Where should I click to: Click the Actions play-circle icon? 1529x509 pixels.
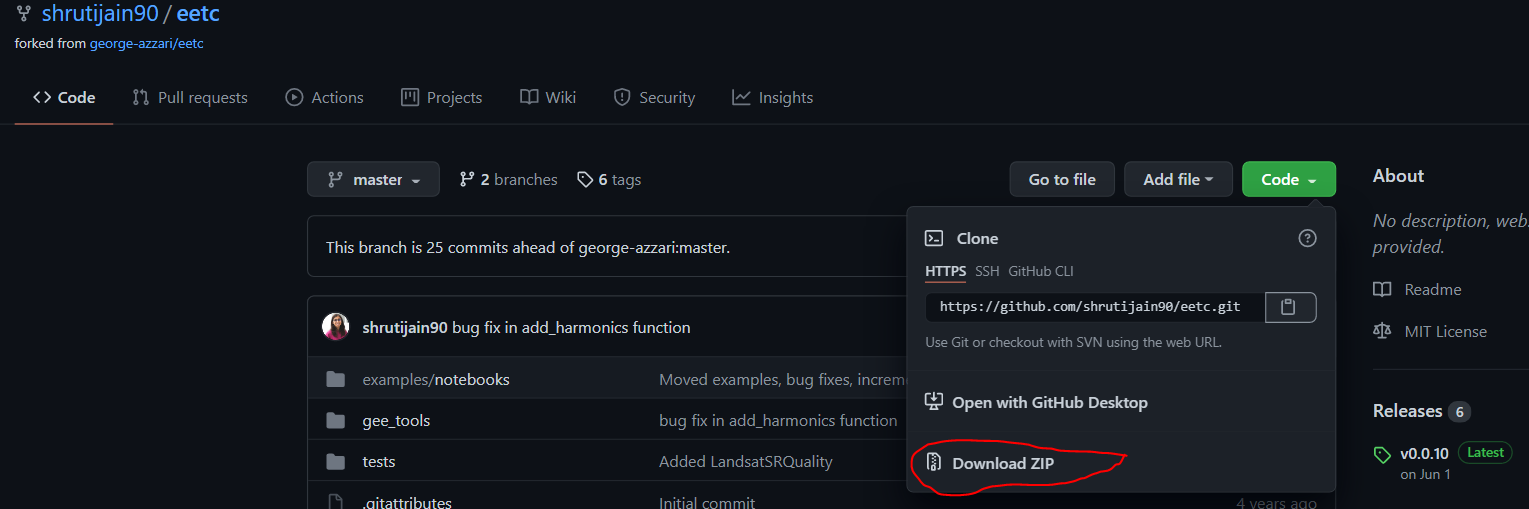[294, 97]
